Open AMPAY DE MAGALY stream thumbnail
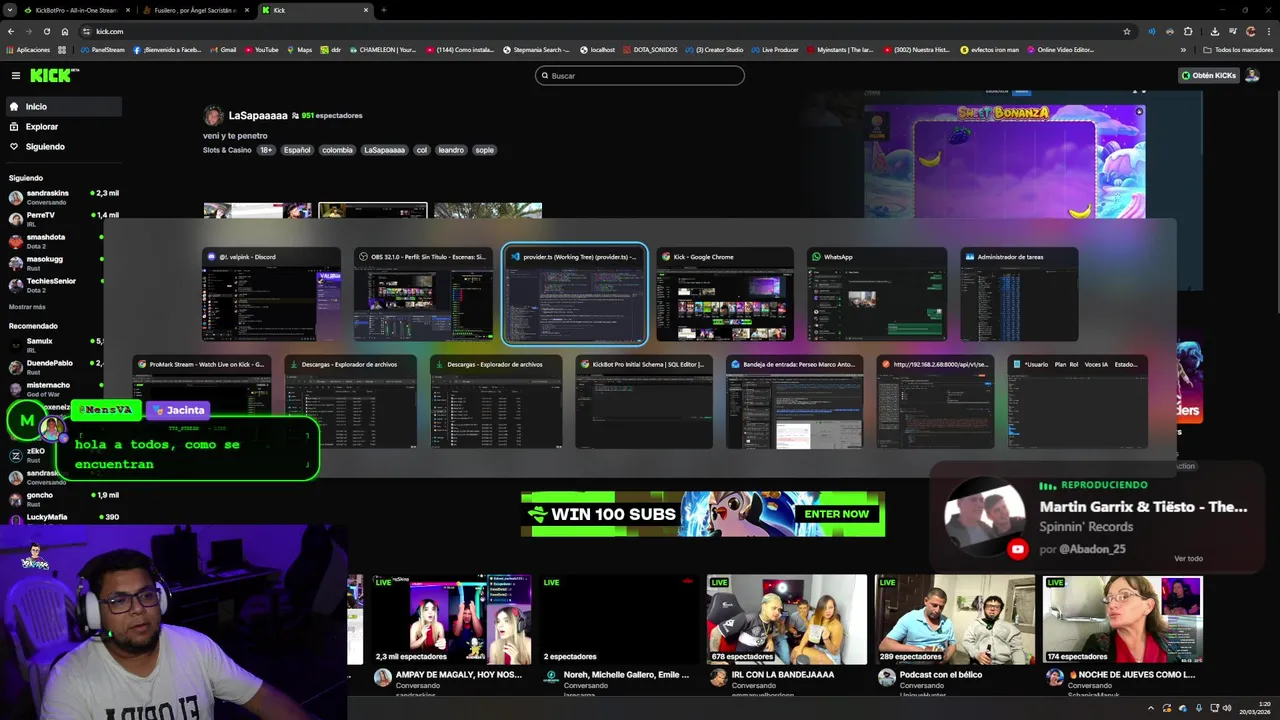Image resolution: width=1280 pixels, height=720 pixels. pos(450,619)
